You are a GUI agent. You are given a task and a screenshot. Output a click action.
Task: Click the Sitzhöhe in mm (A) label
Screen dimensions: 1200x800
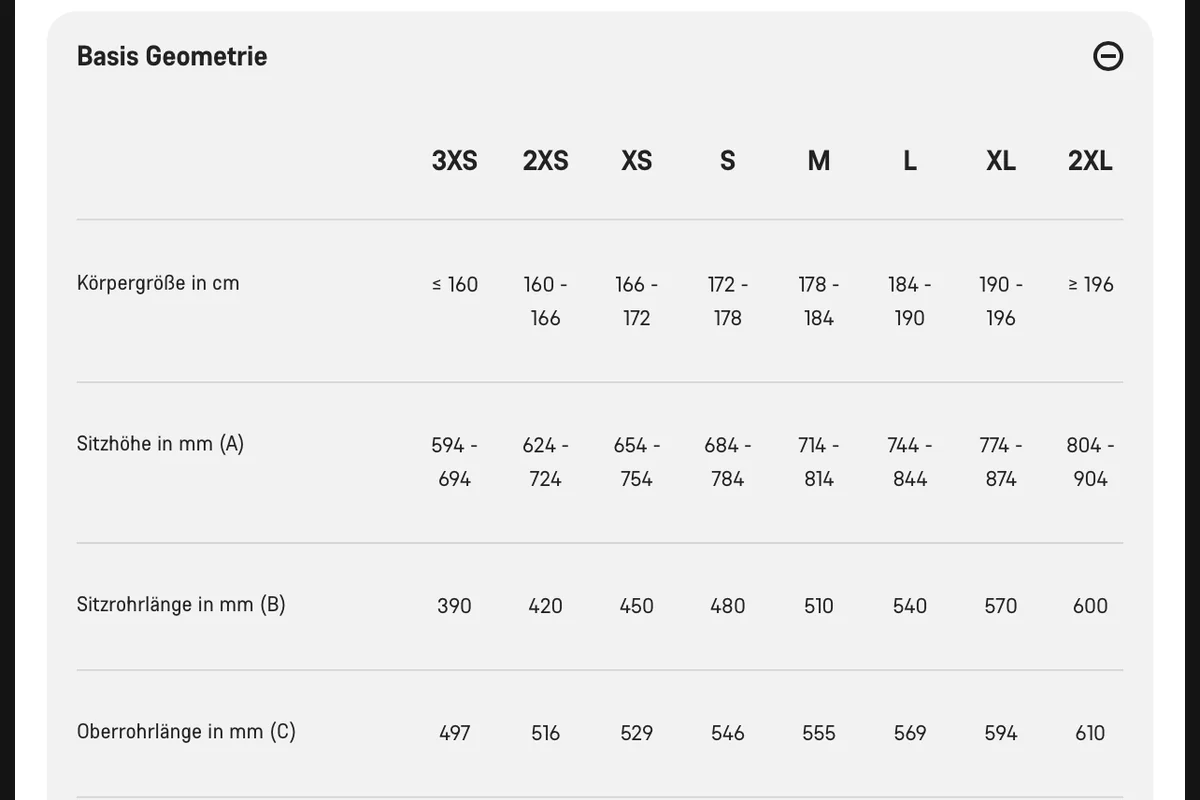(160, 443)
